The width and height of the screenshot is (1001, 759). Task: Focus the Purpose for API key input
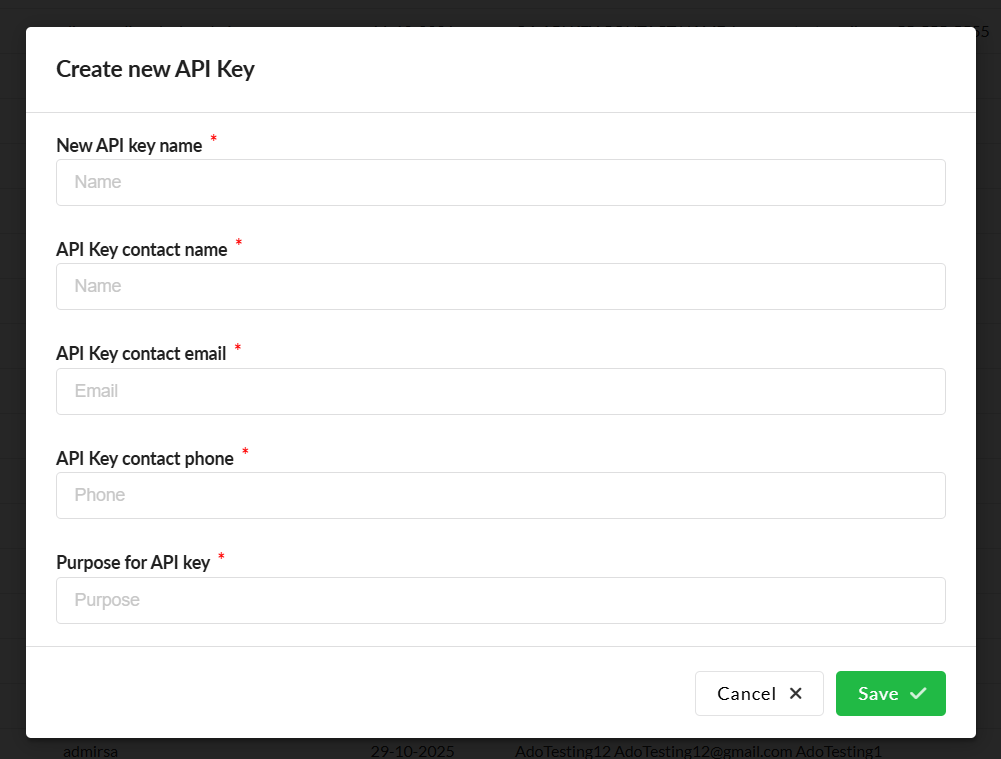click(500, 601)
